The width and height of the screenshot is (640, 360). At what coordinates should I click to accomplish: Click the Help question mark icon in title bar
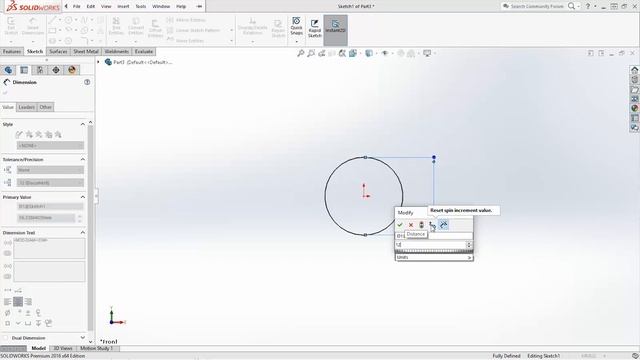click(588, 6)
